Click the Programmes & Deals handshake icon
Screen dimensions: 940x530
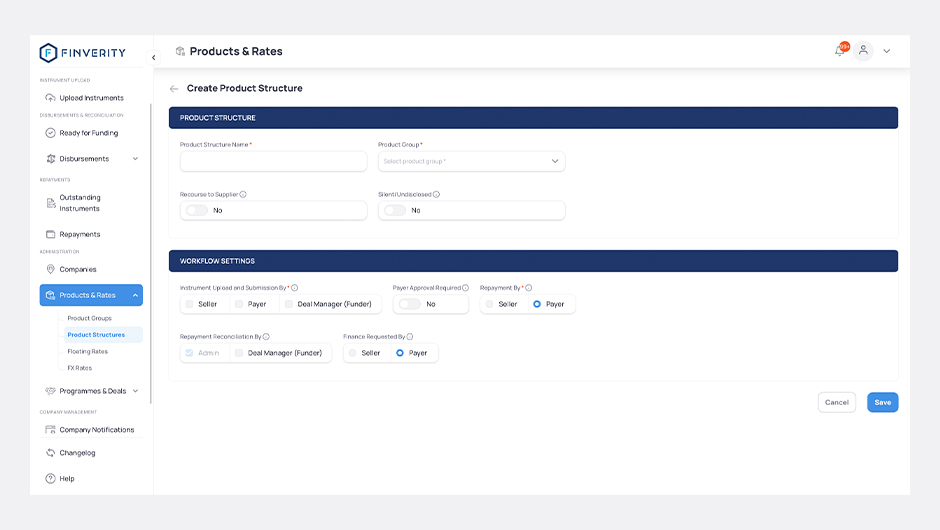click(x=50, y=391)
